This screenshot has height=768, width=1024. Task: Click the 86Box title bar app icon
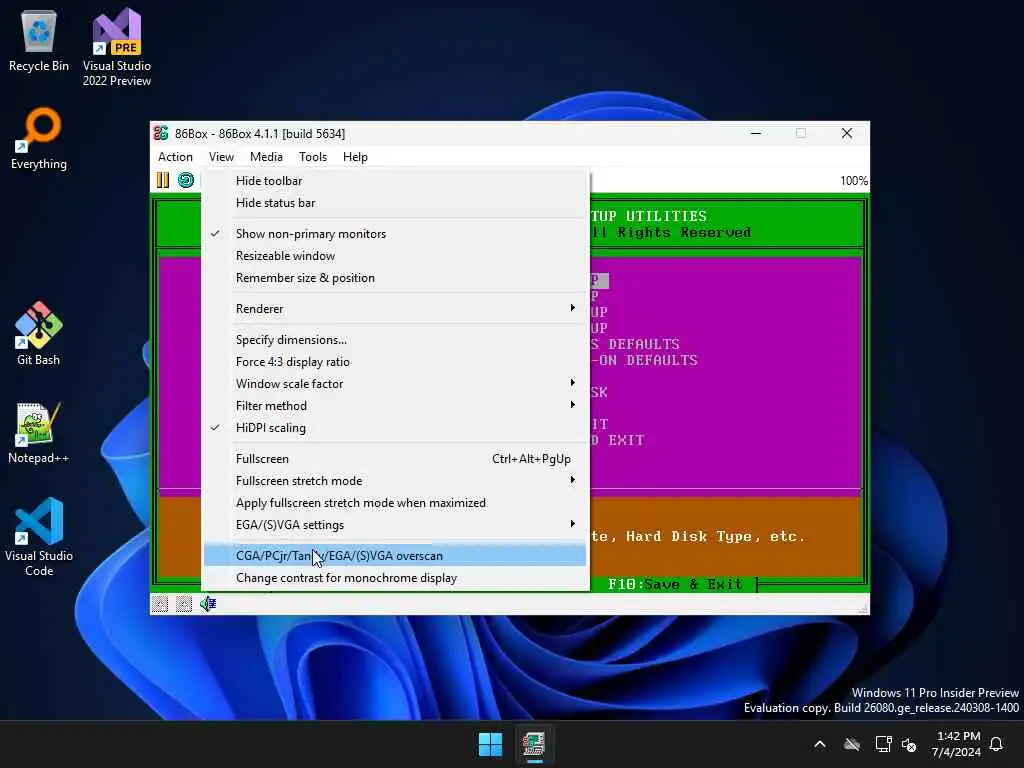tap(161, 133)
